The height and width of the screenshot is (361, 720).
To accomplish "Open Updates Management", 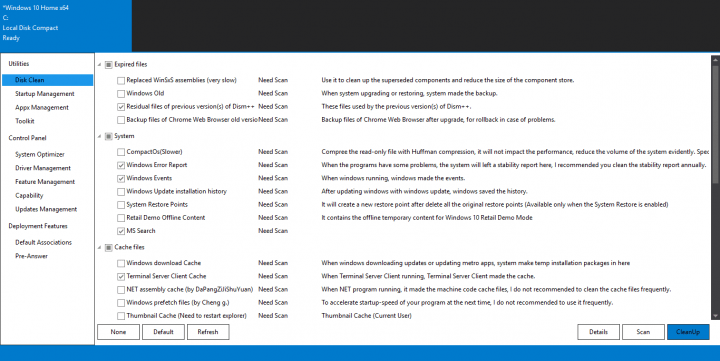I will coord(46,209).
